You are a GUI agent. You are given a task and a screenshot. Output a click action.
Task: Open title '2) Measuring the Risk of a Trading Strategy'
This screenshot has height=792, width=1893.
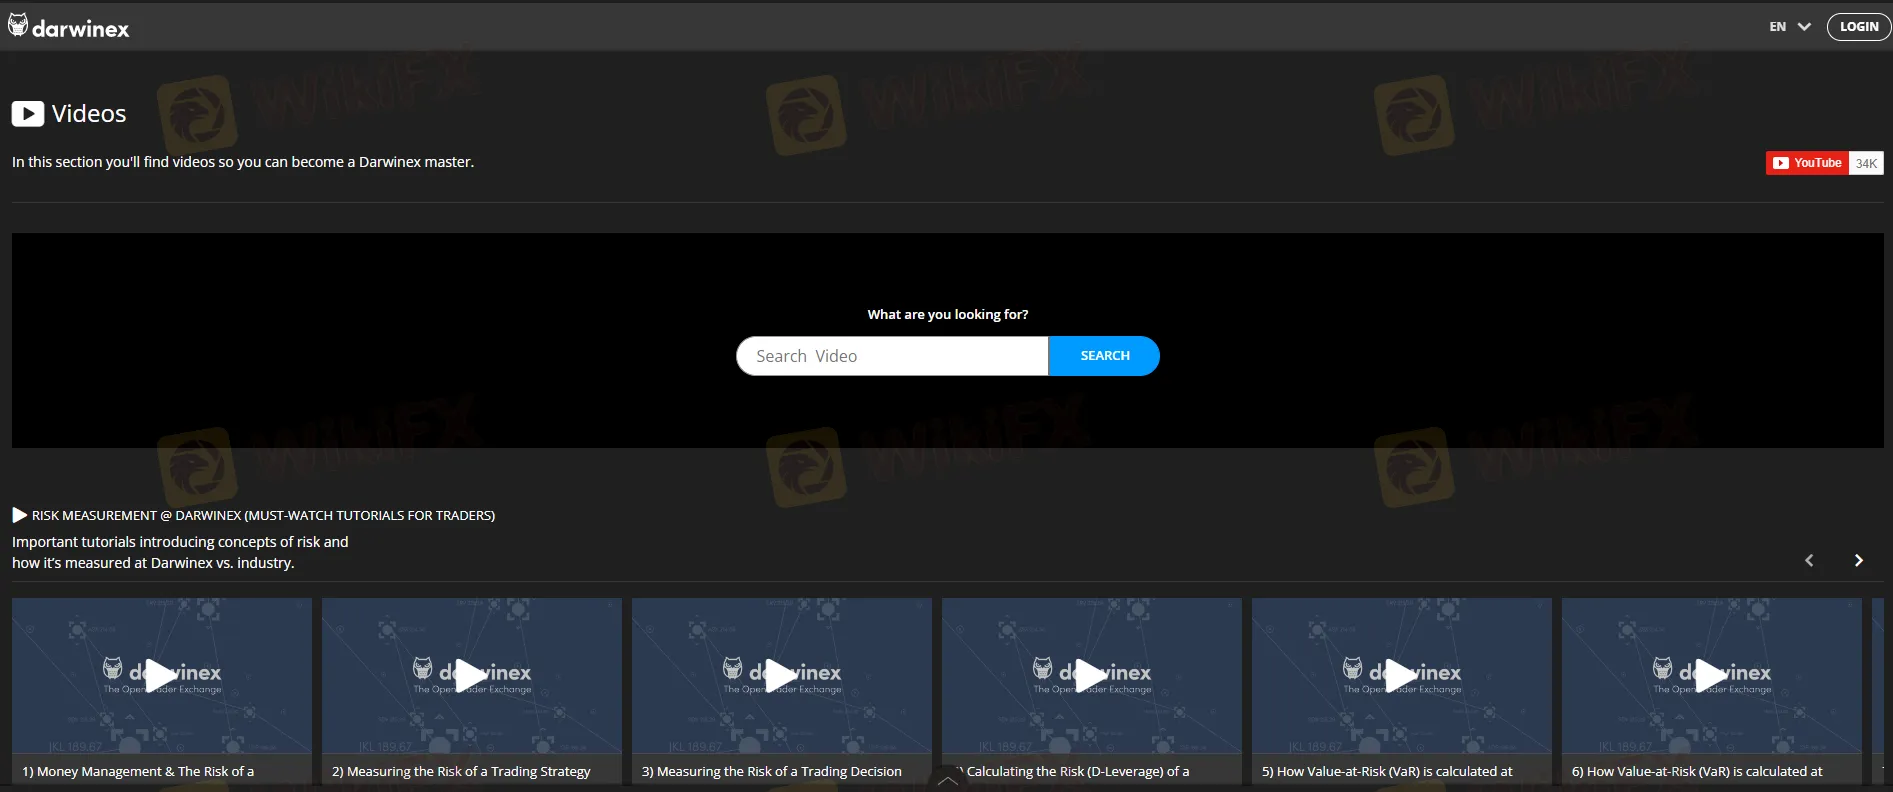click(x=461, y=772)
